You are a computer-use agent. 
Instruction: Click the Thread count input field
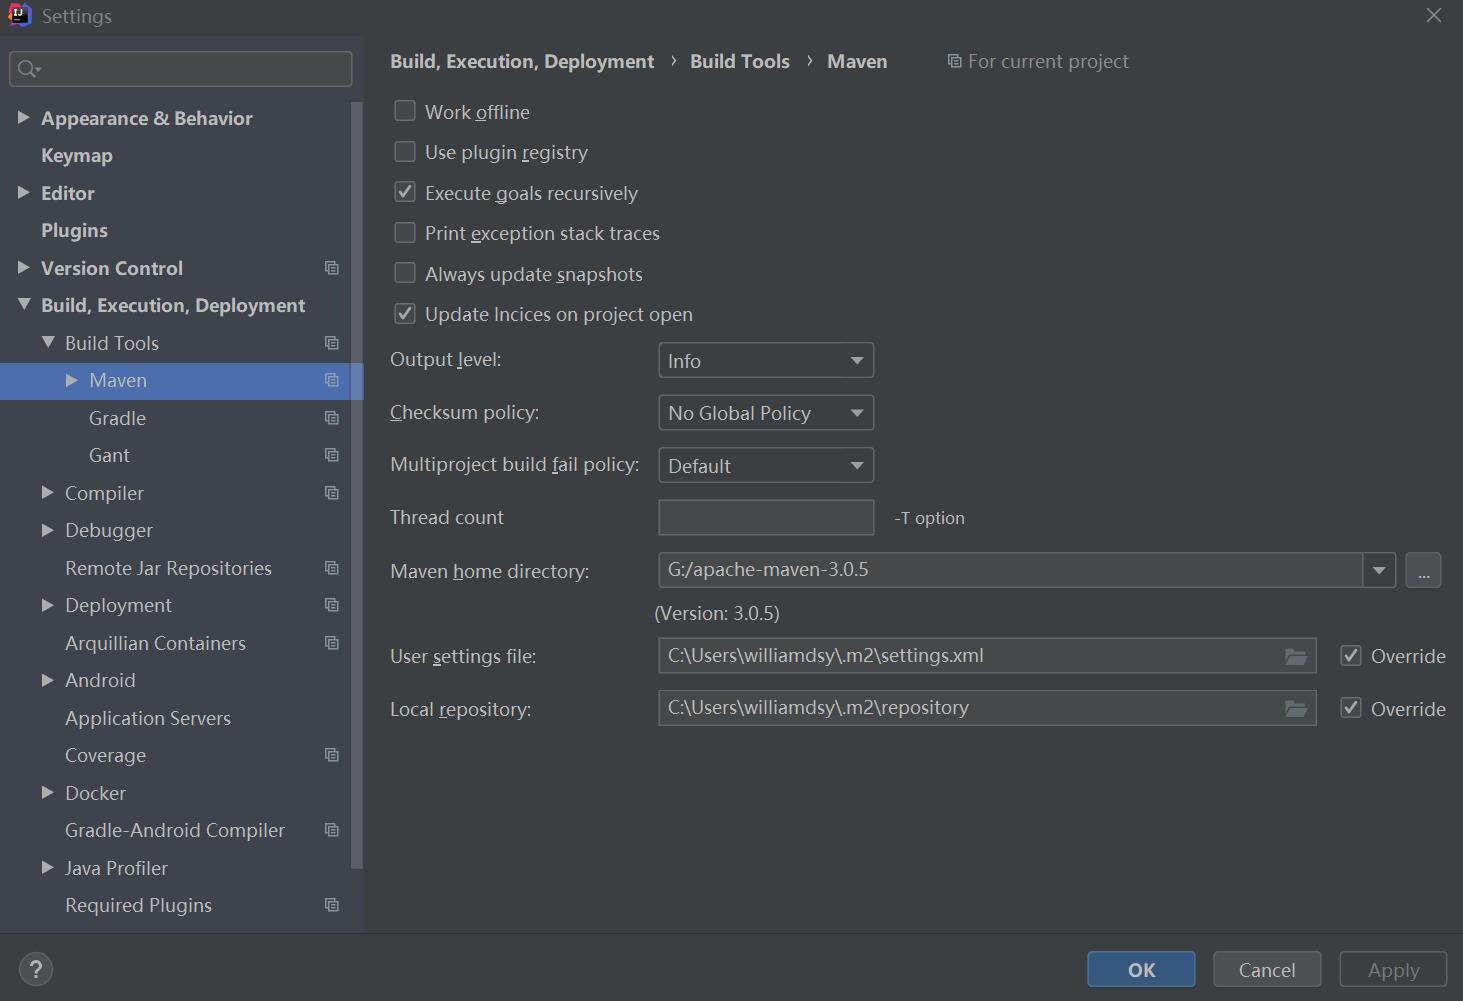(766, 518)
